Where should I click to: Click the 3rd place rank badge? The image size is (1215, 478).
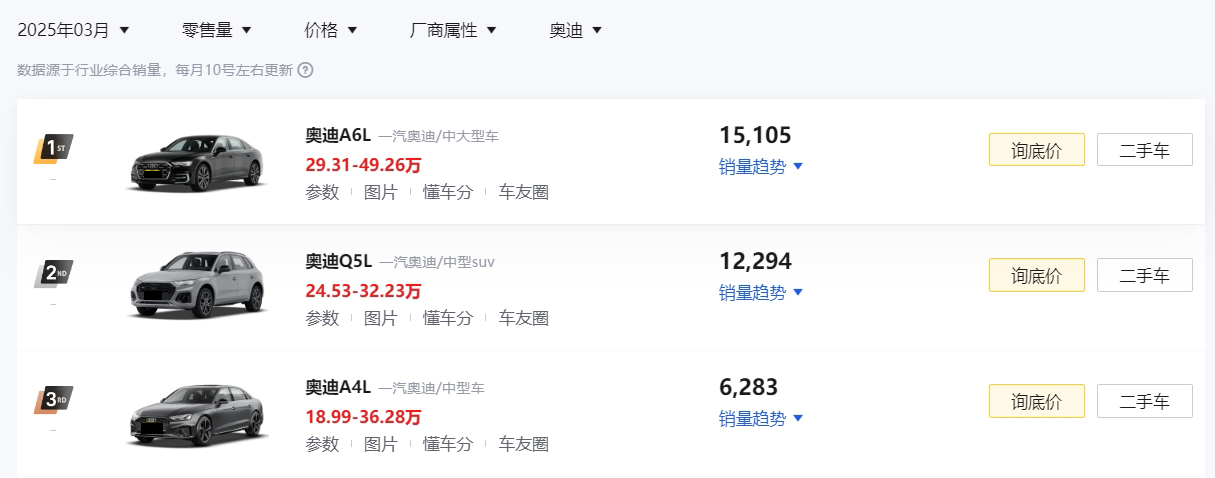click(53, 400)
